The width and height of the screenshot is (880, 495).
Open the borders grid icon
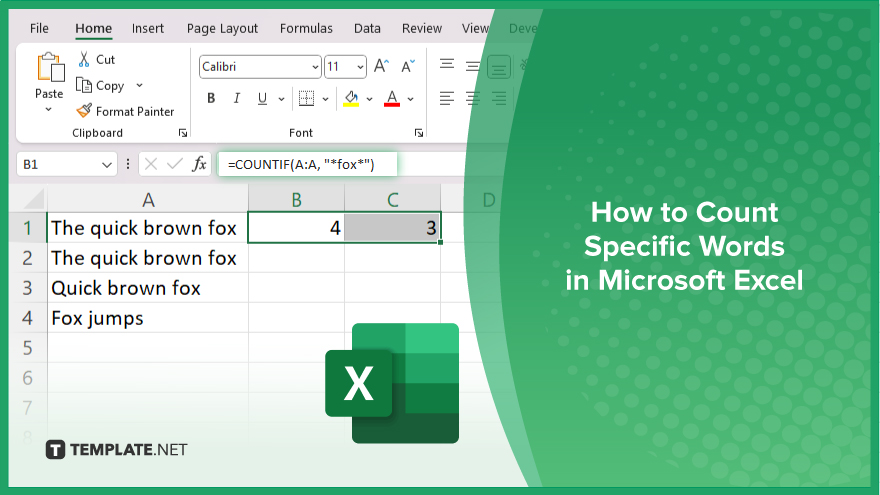[x=306, y=98]
